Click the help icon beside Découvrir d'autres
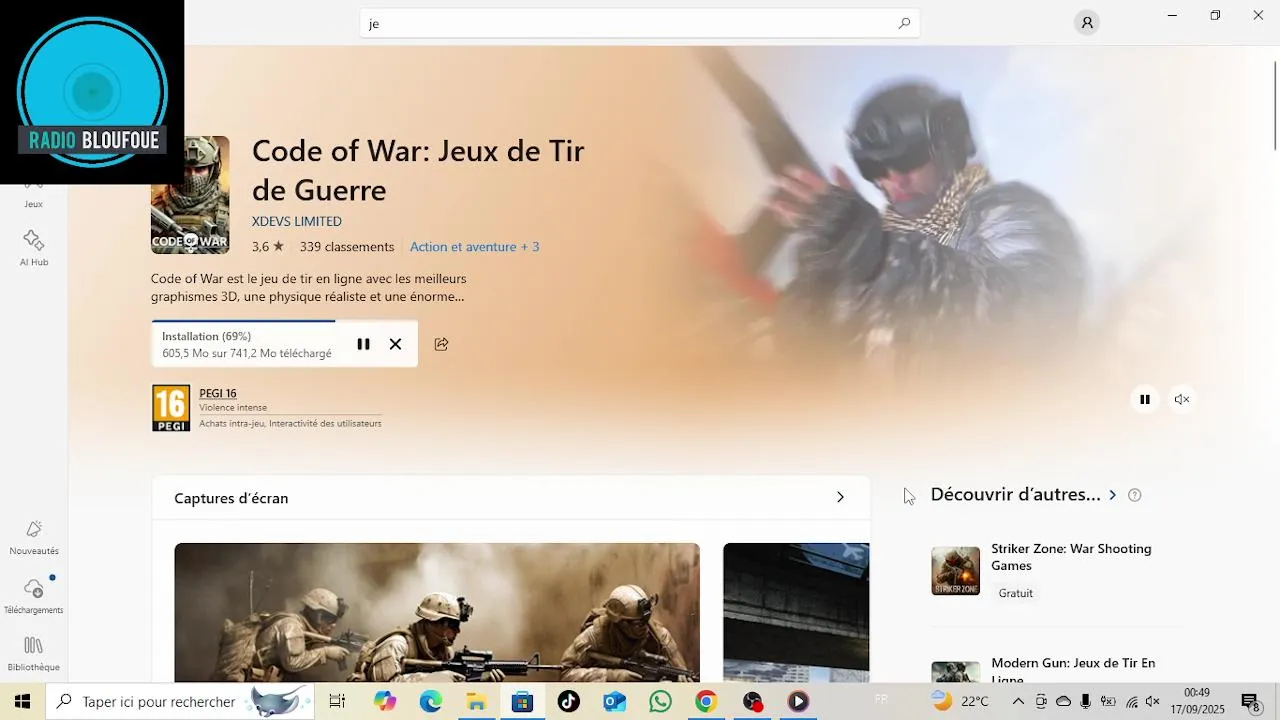This screenshot has height=720, width=1280. tap(1134, 495)
